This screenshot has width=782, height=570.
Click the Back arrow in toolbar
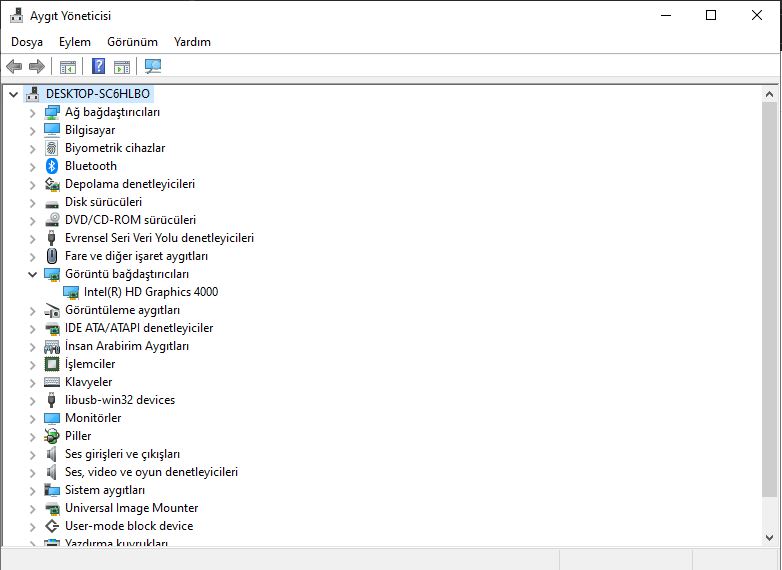[14, 67]
